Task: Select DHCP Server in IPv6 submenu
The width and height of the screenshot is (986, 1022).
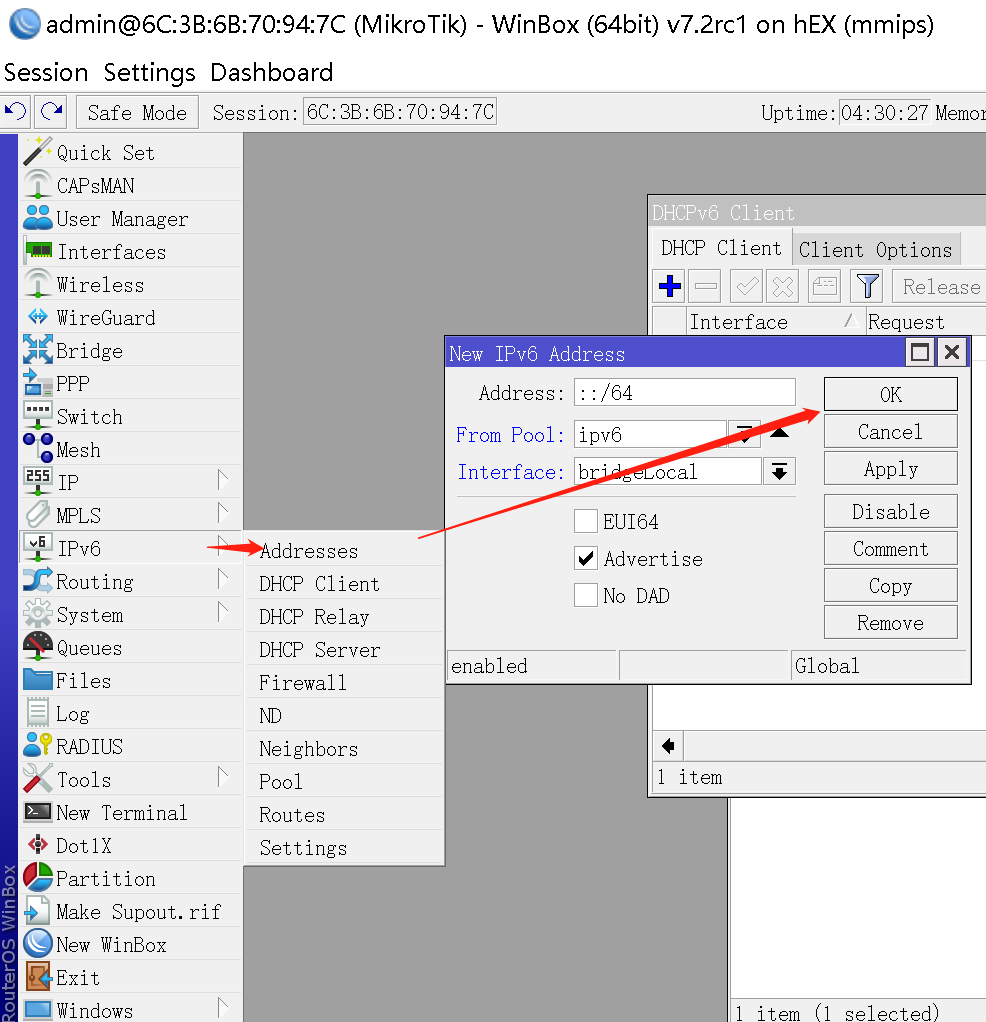Action: pyautogui.click(x=319, y=650)
